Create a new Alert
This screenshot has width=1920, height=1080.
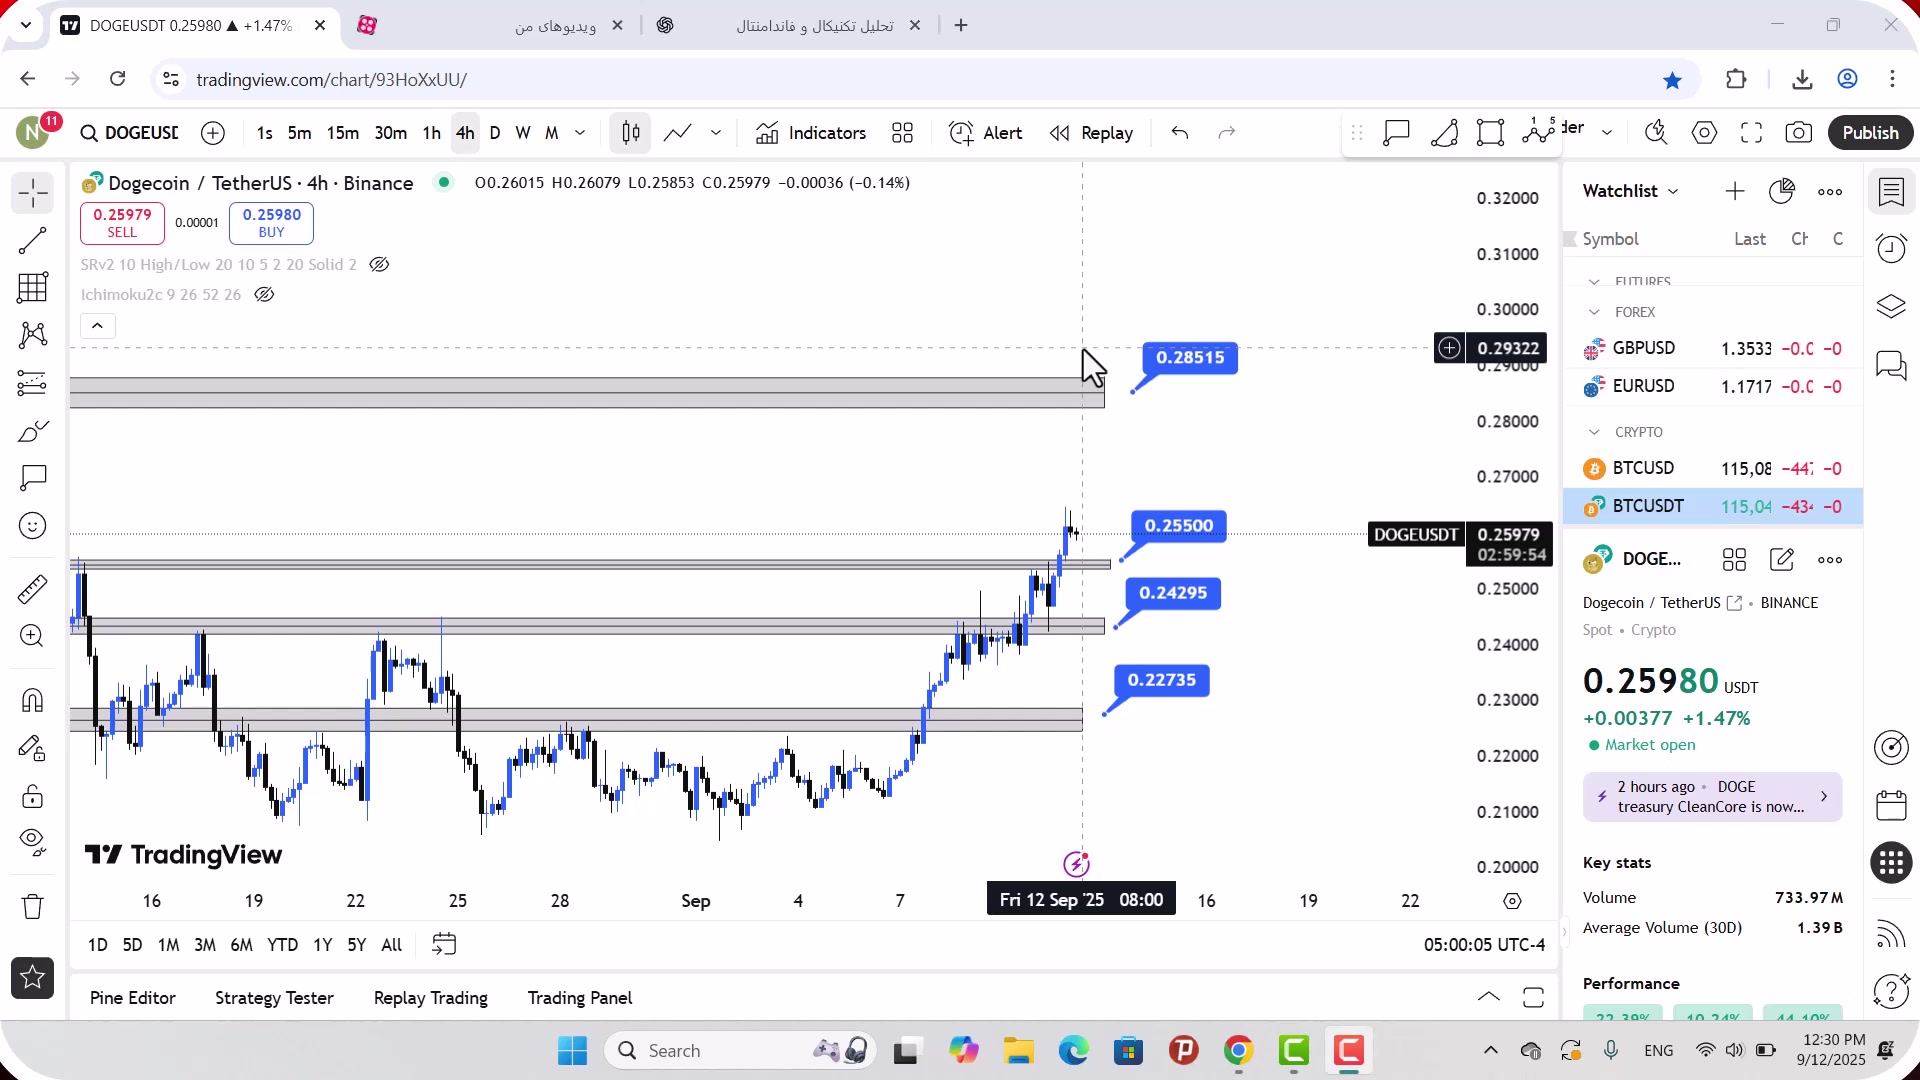click(x=986, y=133)
